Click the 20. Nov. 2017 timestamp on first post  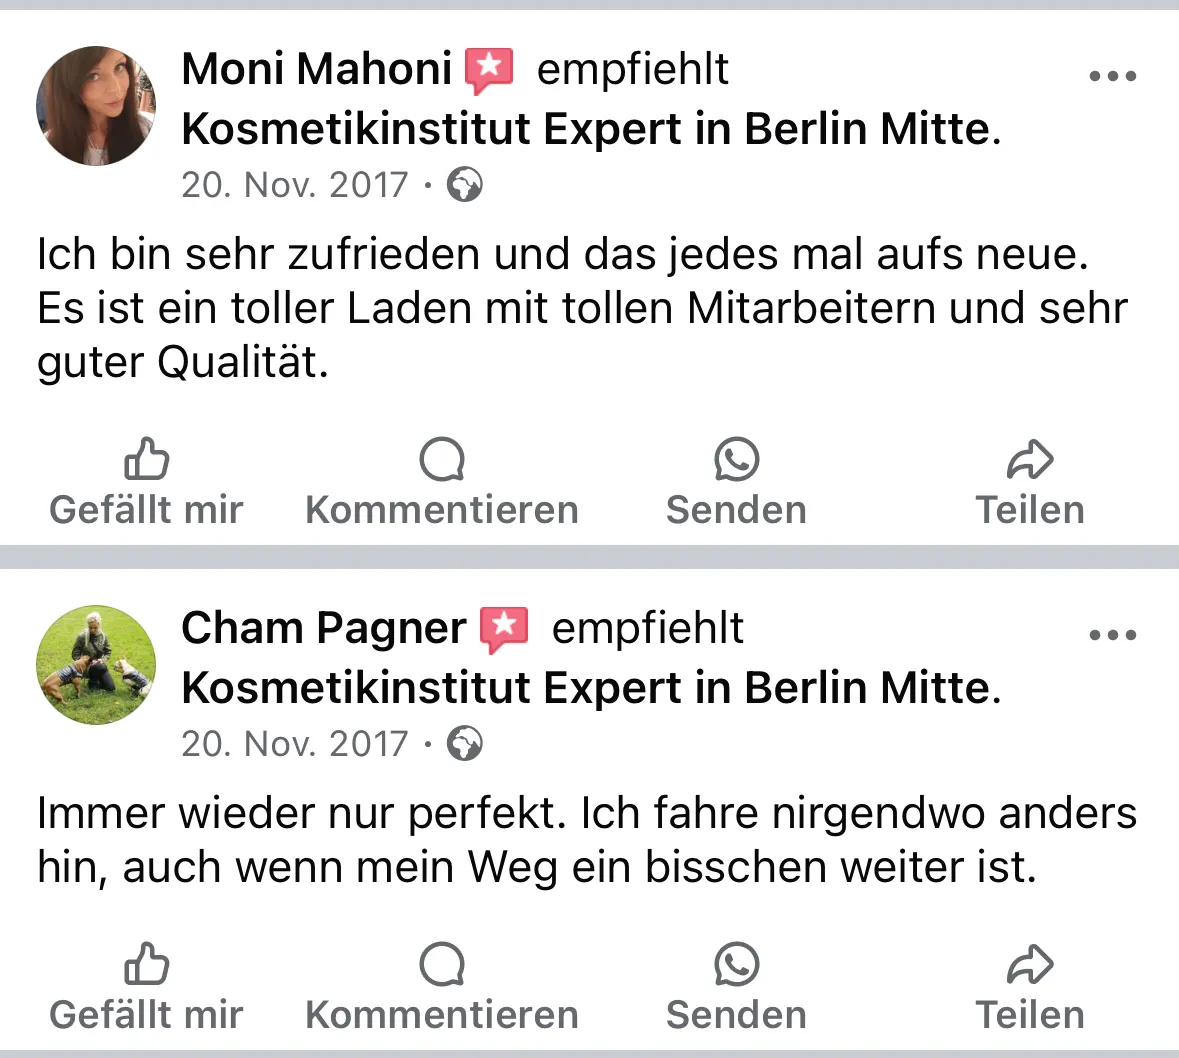click(x=295, y=185)
